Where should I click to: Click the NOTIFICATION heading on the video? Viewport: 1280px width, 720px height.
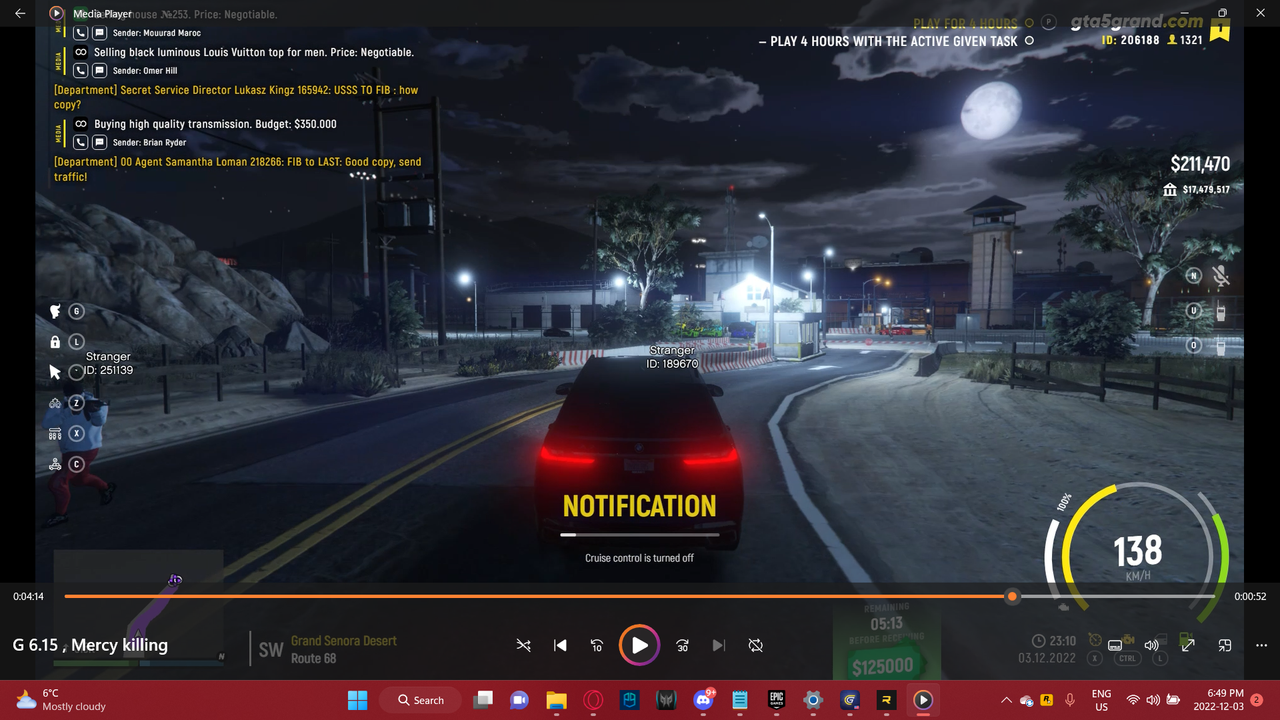(x=639, y=506)
